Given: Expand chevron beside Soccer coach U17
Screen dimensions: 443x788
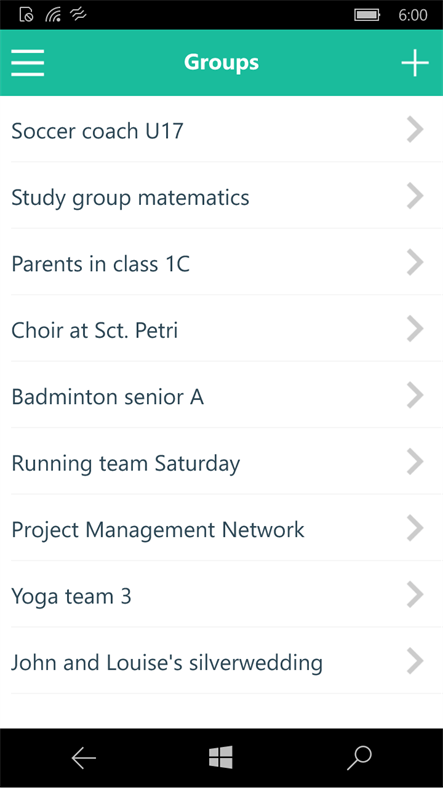Looking at the screenshot, I should (x=415, y=130).
